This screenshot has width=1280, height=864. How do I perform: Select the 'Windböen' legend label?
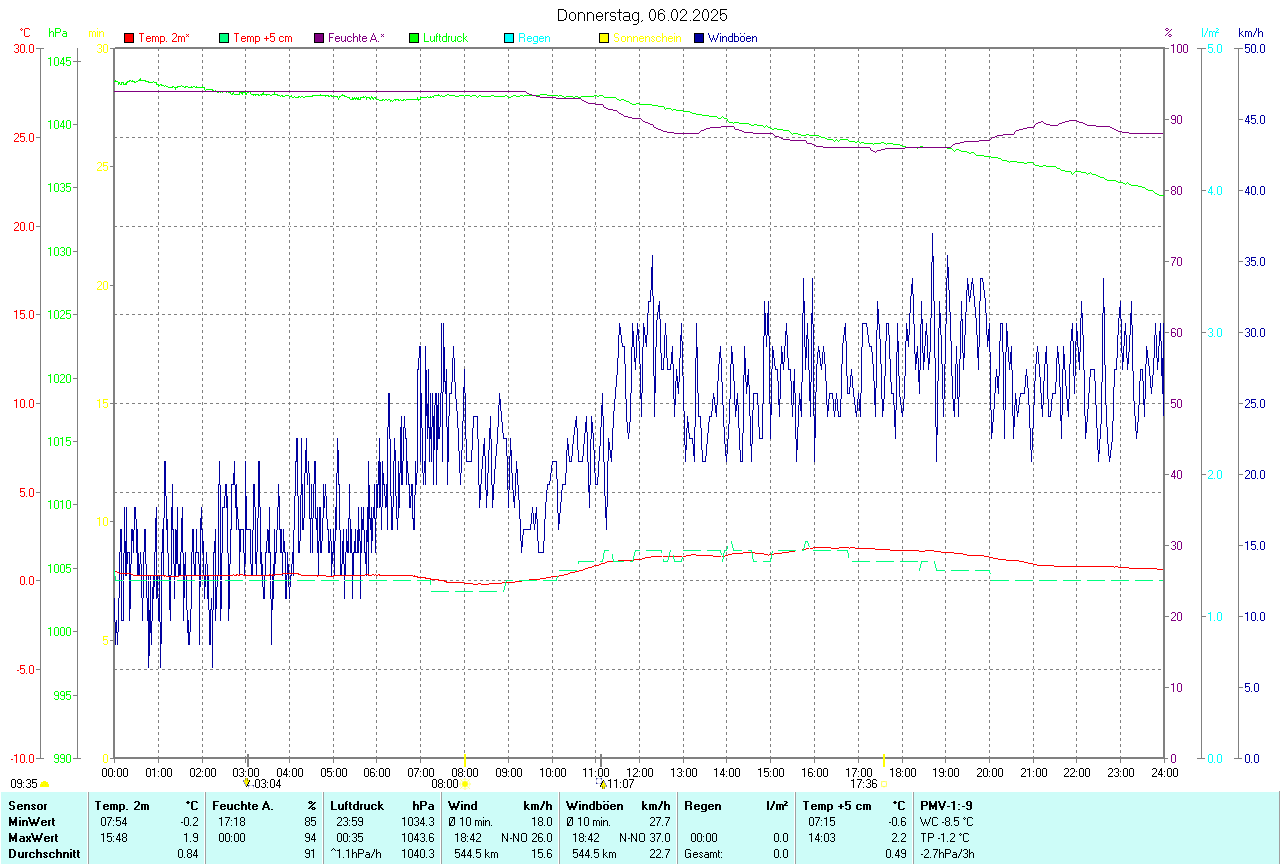pos(732,38)
